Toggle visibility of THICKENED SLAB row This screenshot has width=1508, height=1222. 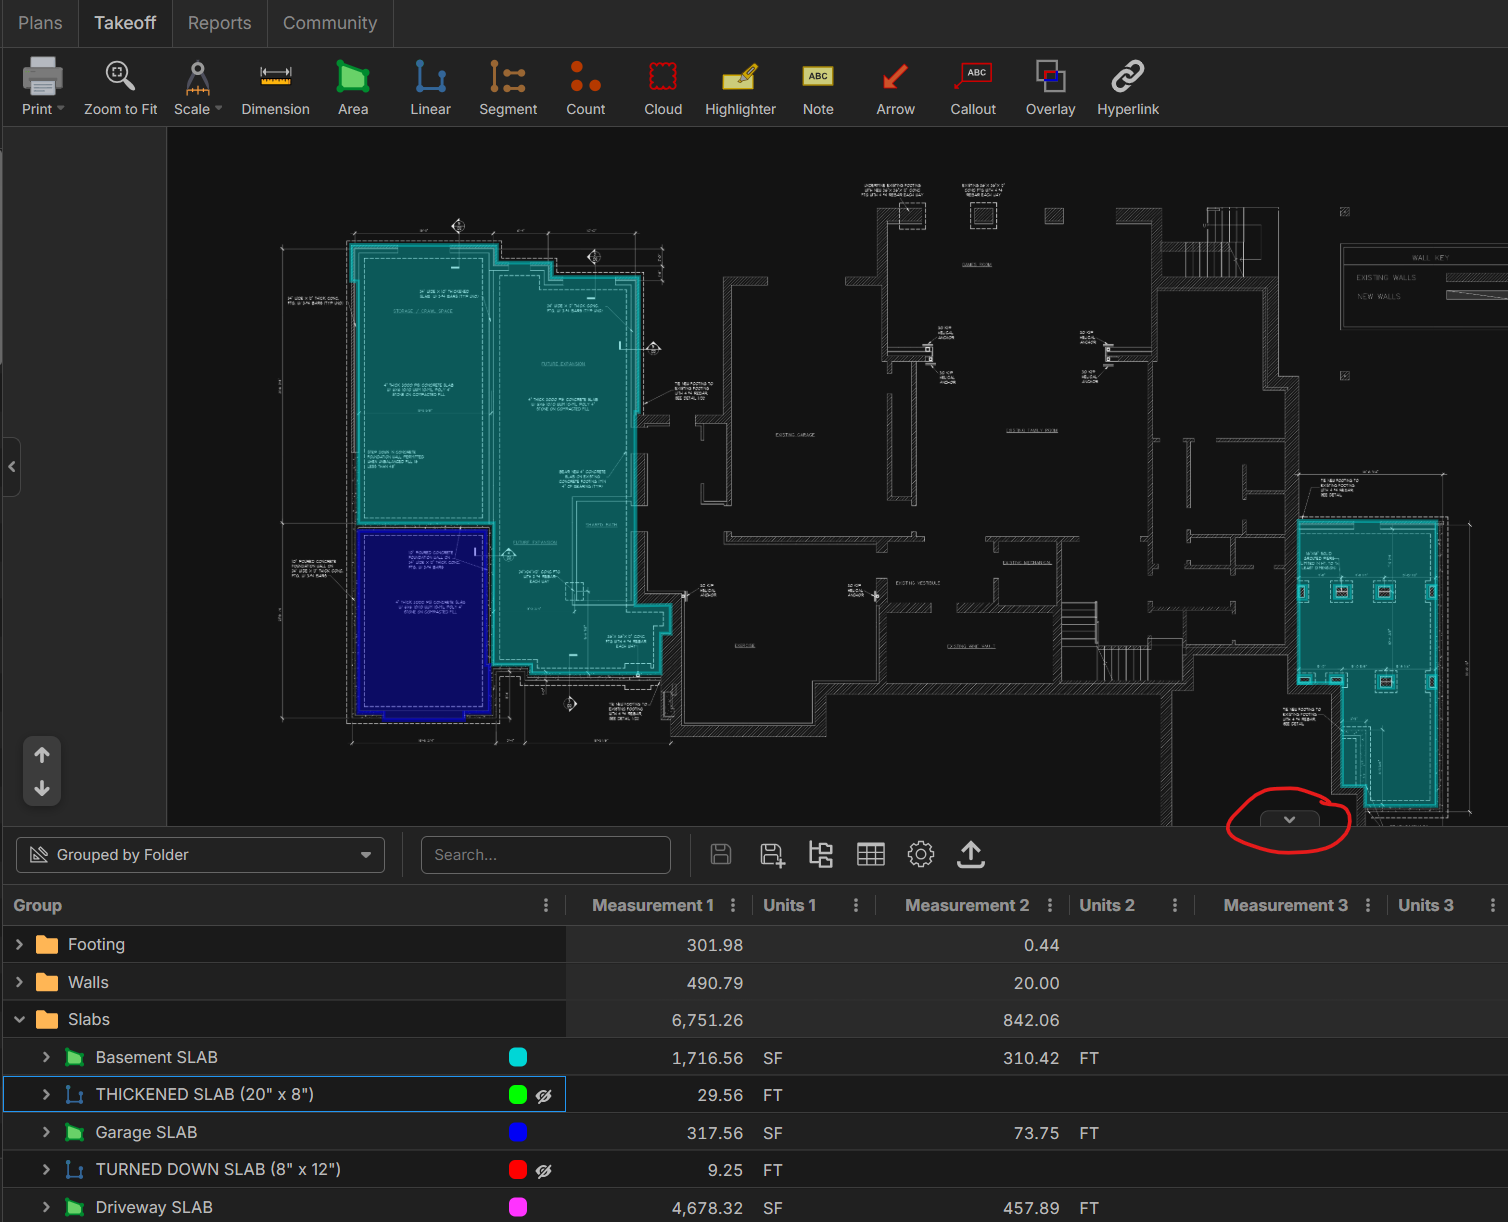[544, 1096]
